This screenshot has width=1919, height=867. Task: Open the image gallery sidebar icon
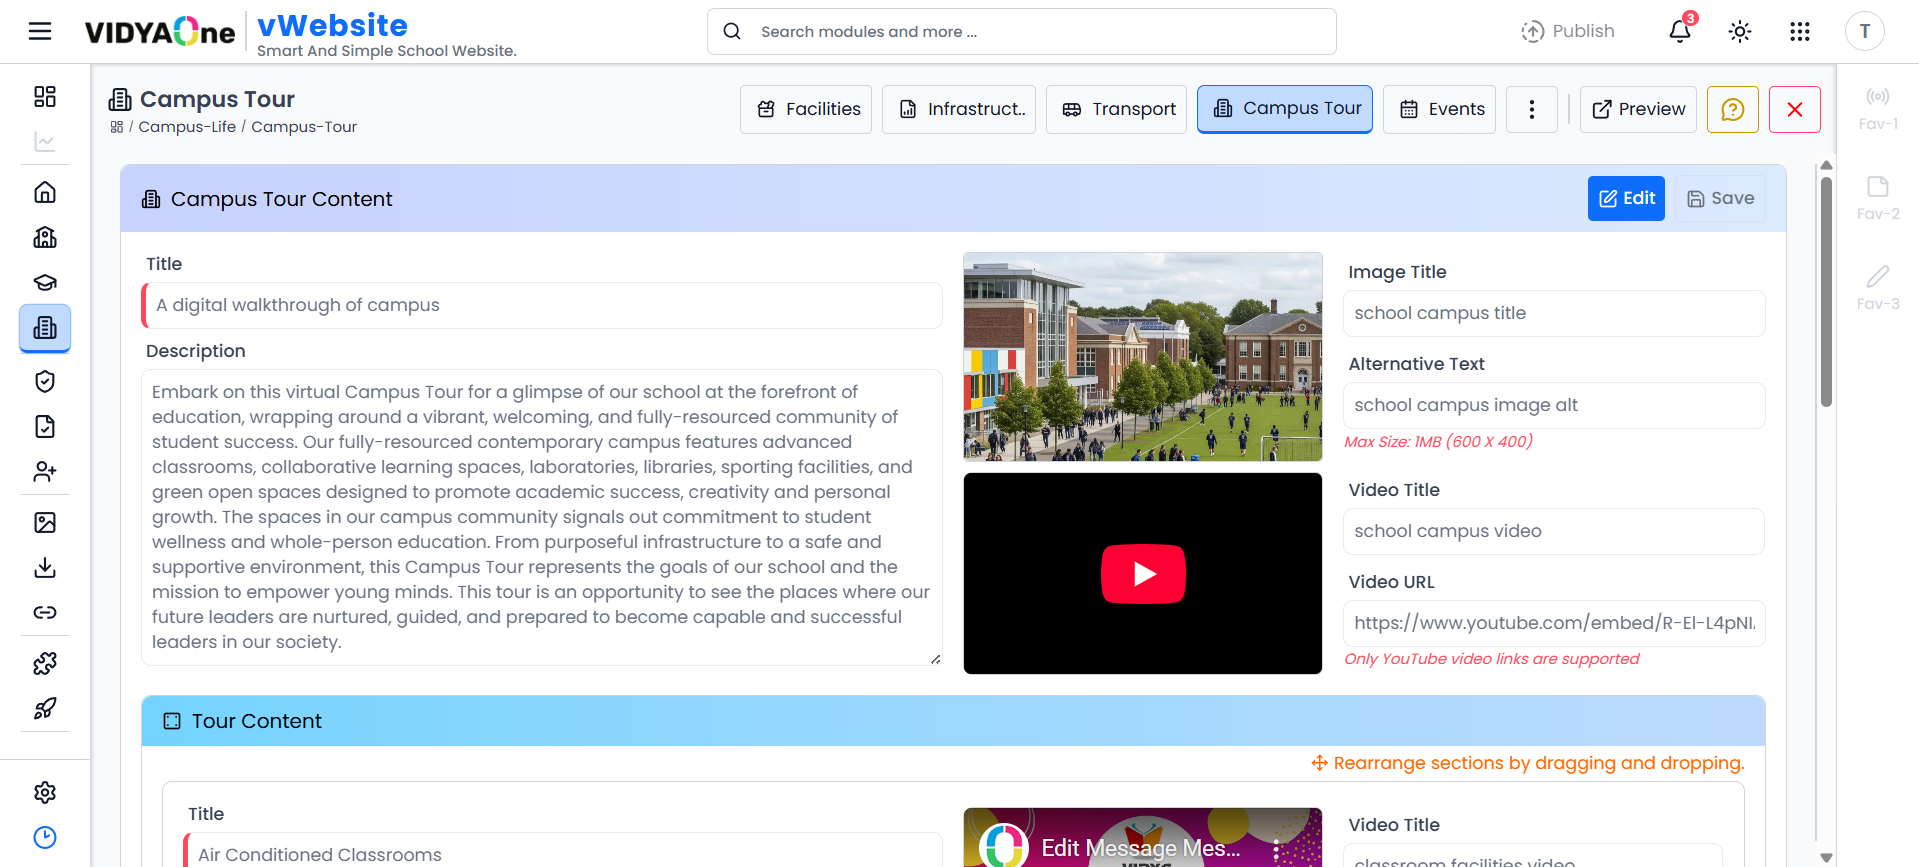point(45,522)
